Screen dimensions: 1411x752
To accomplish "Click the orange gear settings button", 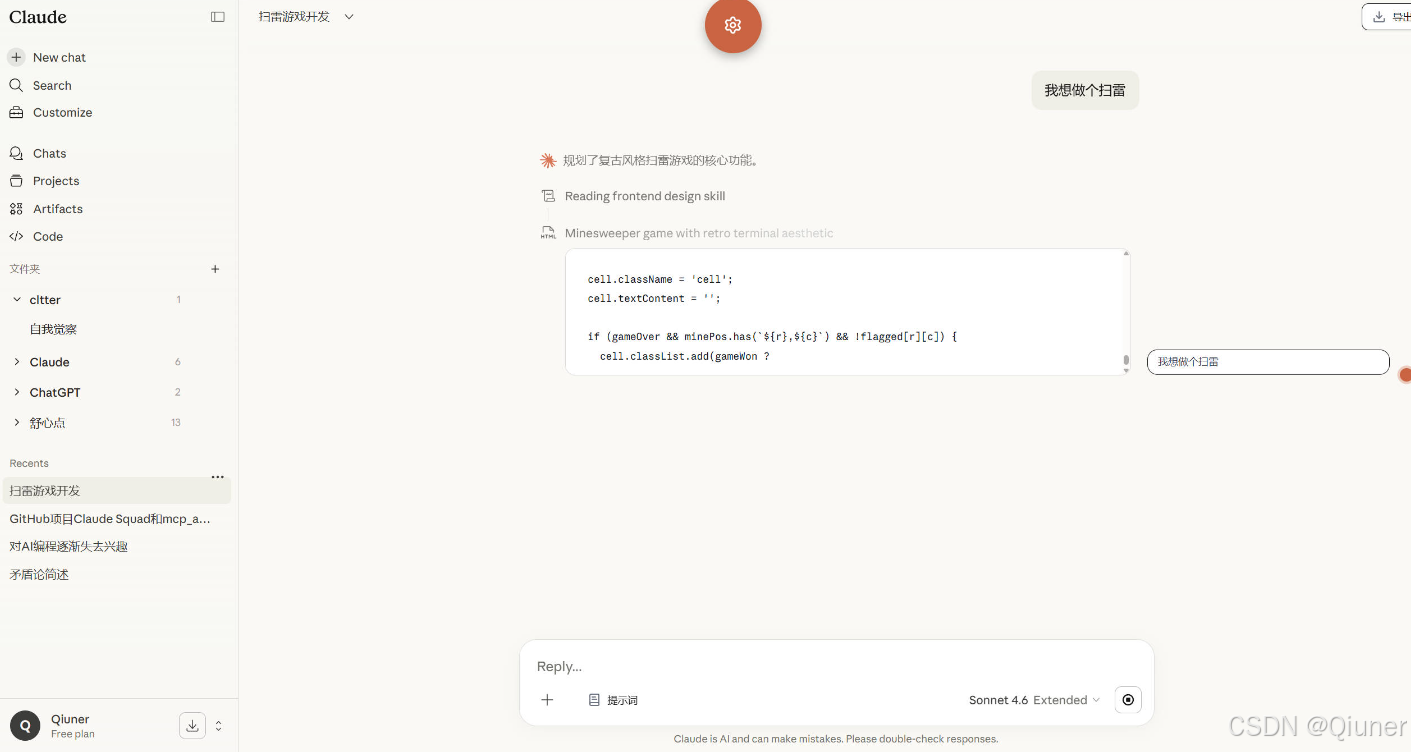I will (733, 25).
